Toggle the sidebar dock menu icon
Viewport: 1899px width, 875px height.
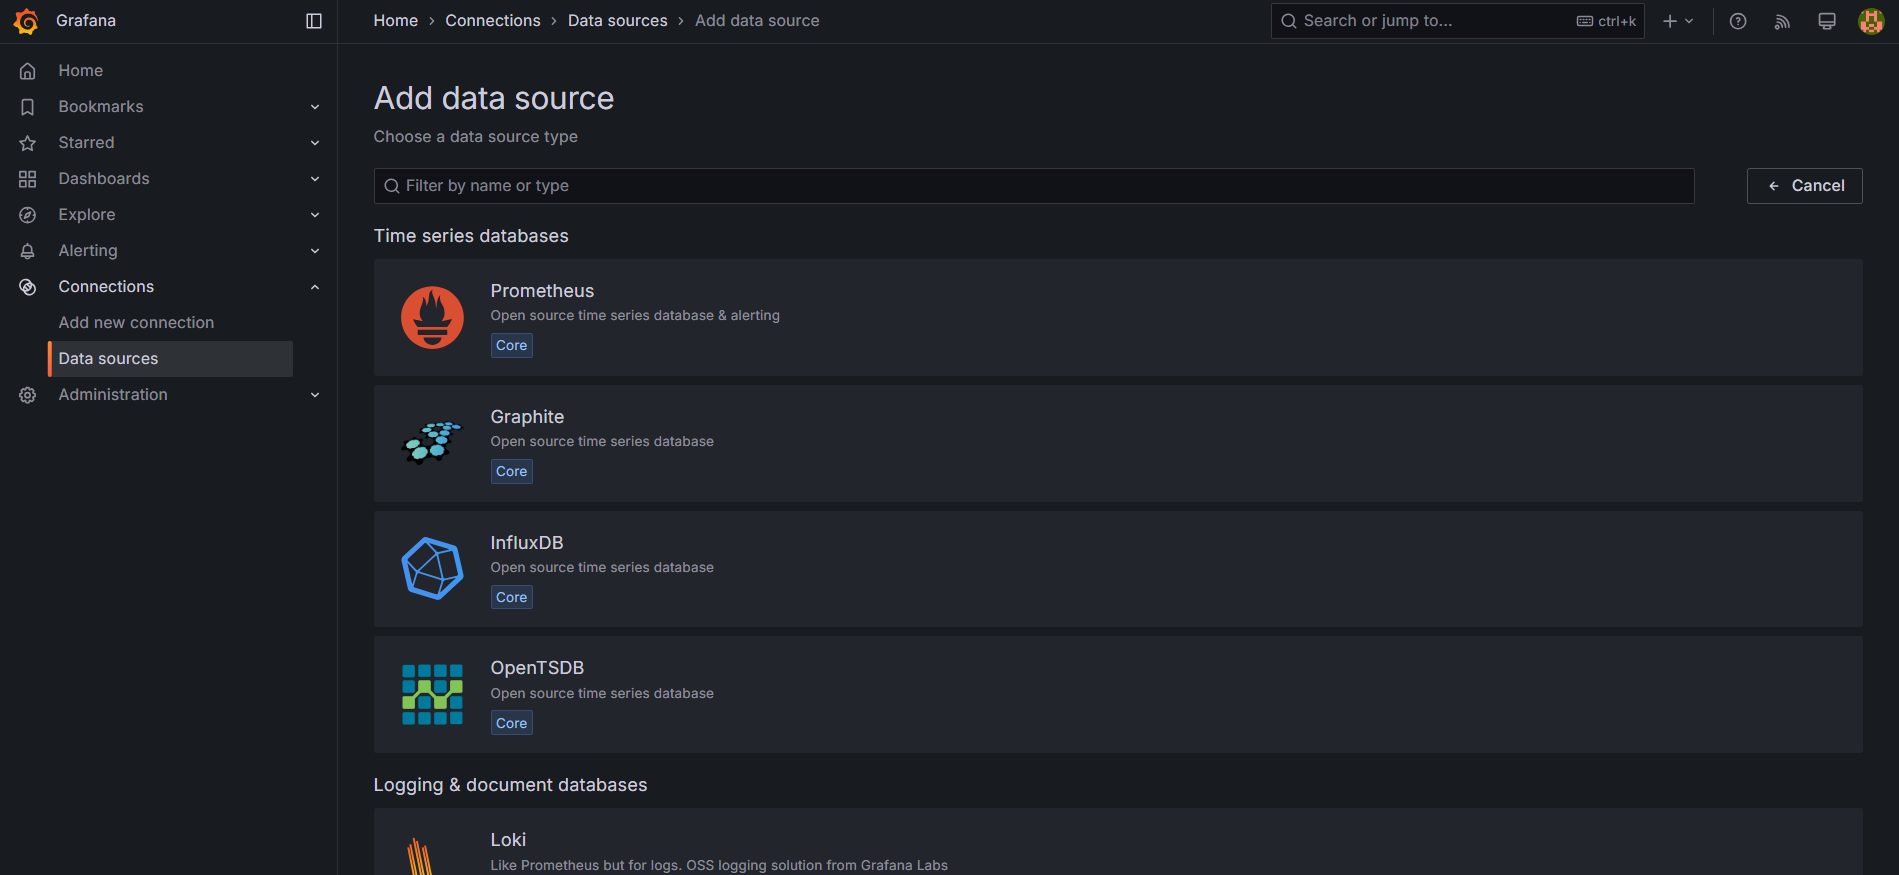point(314,21)
